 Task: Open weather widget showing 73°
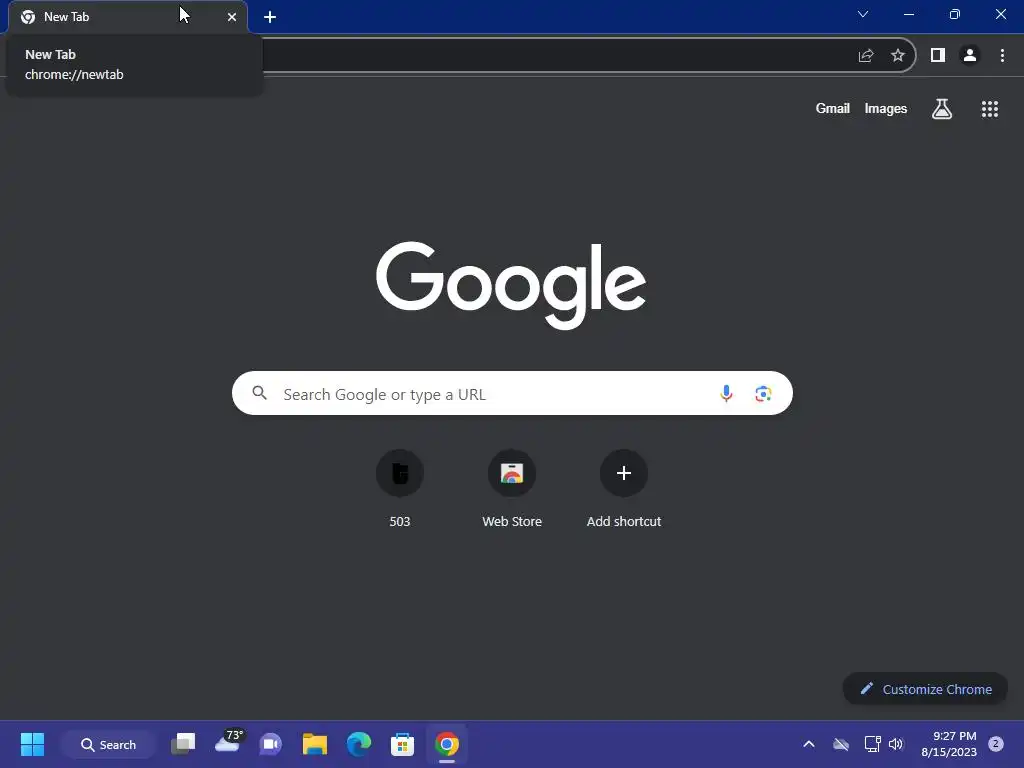(229, 742)
